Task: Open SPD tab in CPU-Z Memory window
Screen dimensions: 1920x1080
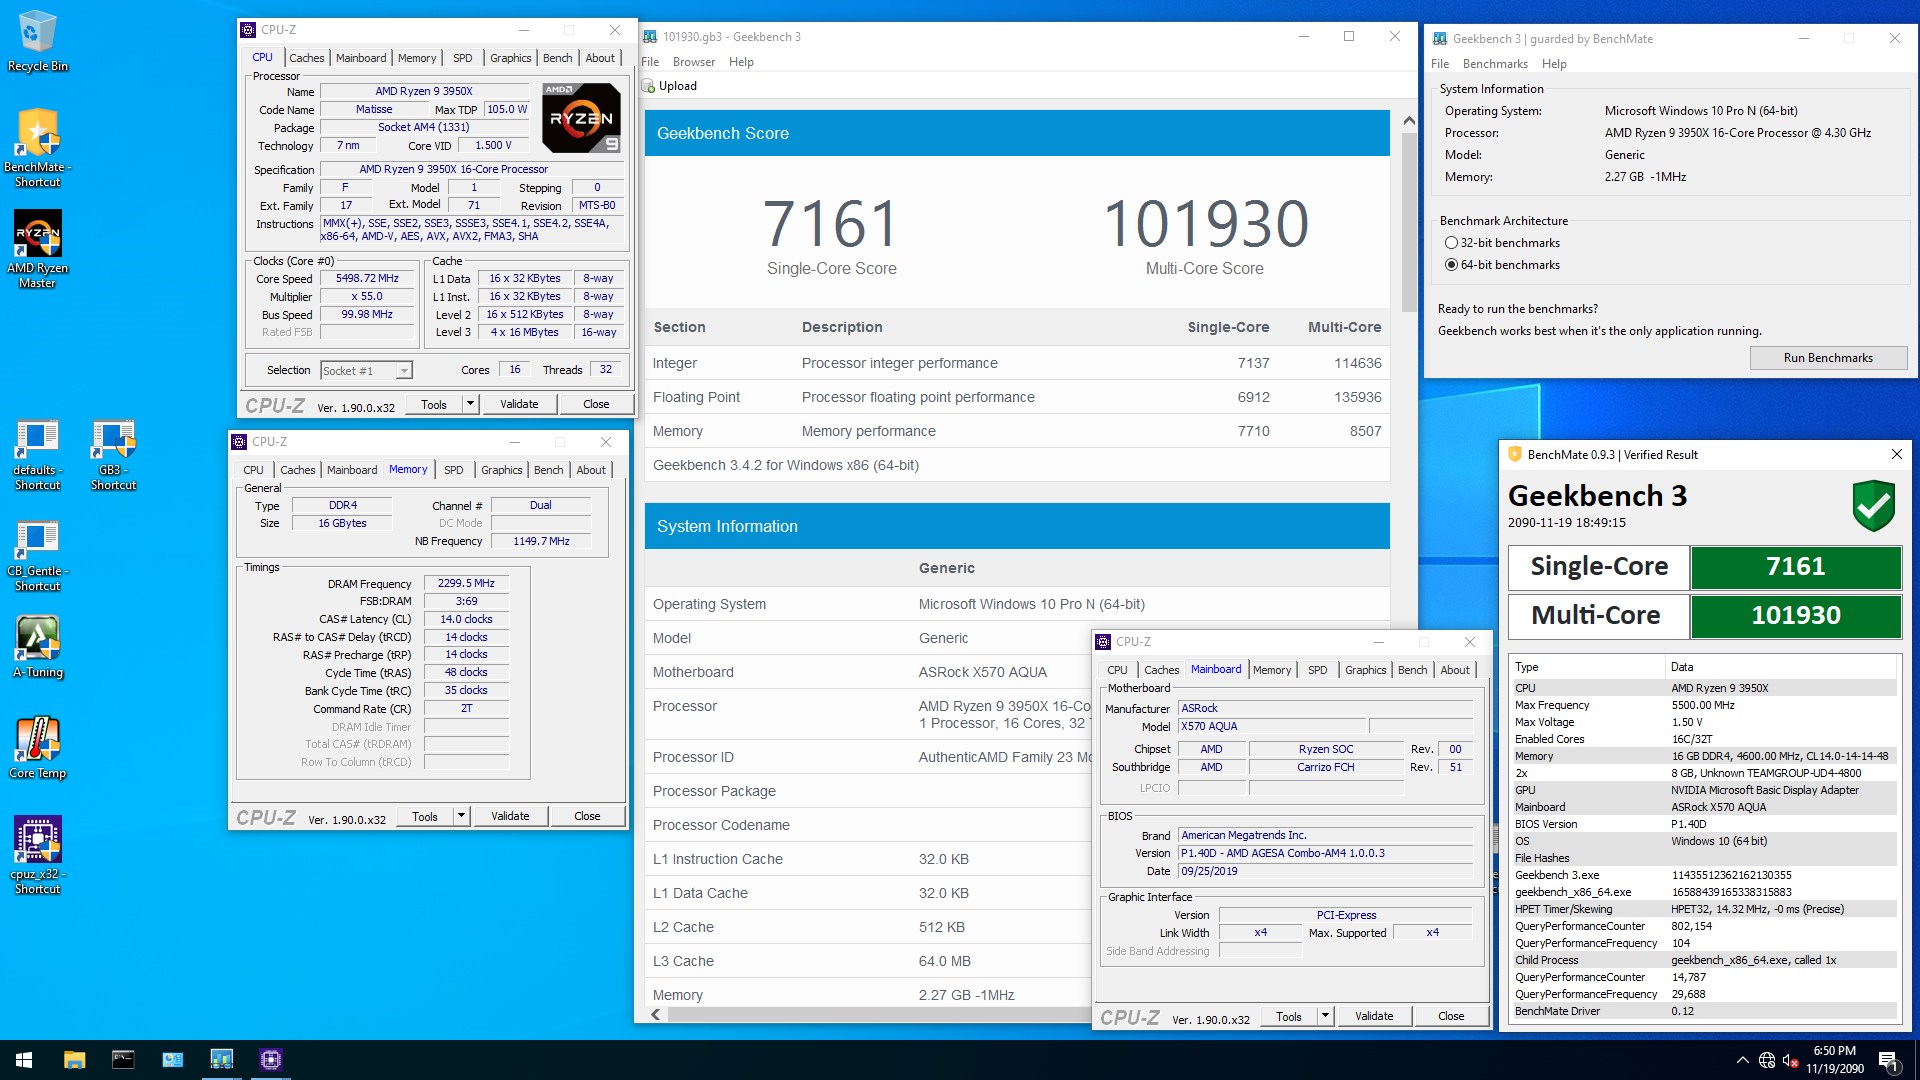Action: (x=454, y=470)
